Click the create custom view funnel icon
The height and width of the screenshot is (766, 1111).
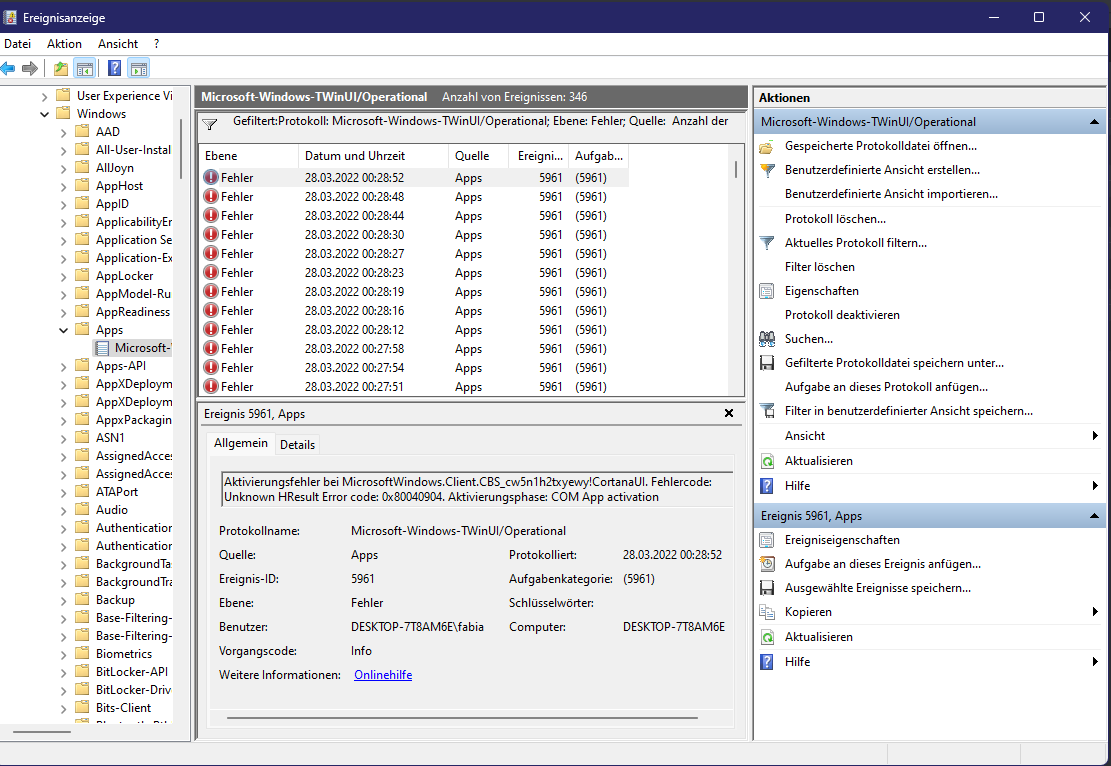[x=767, y=171]
